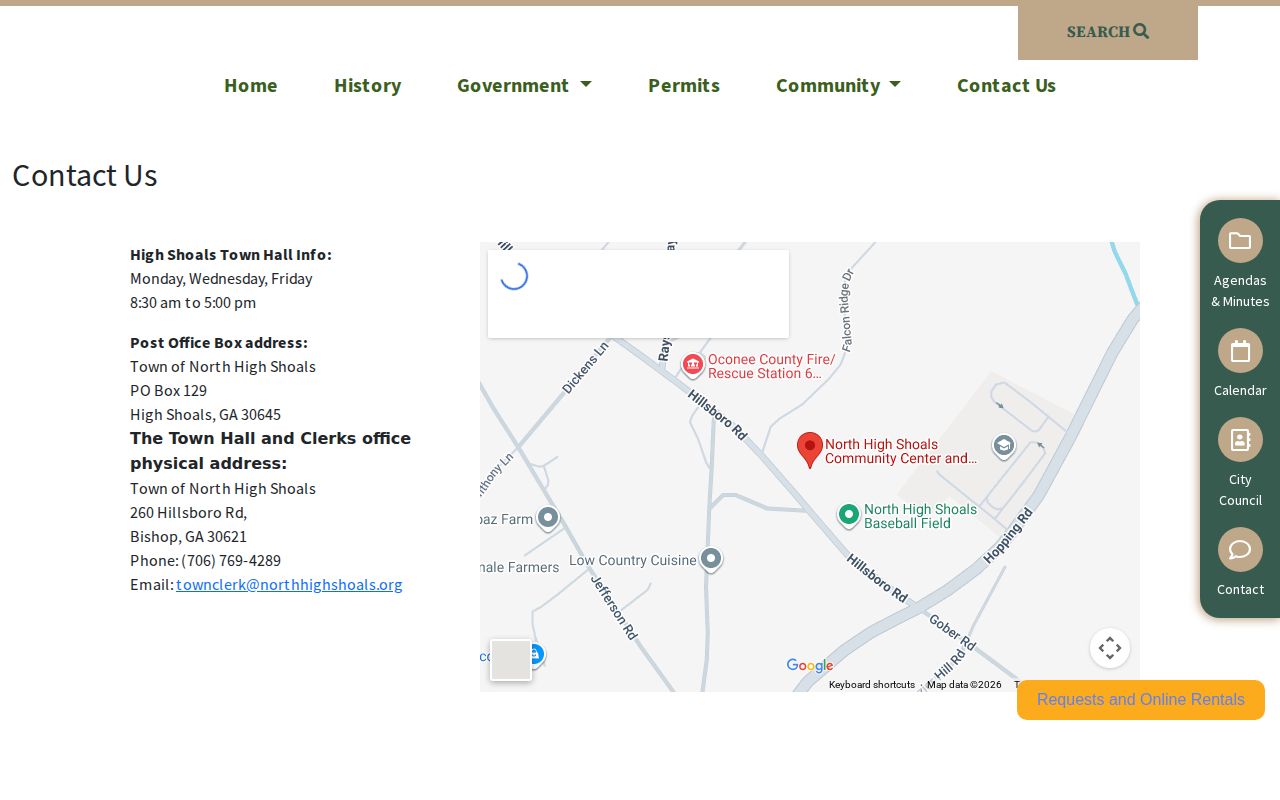The height and width of the screenshot is (800, 1280).
Task: Expand the Government dropdown menu
Action: point(524,85)
